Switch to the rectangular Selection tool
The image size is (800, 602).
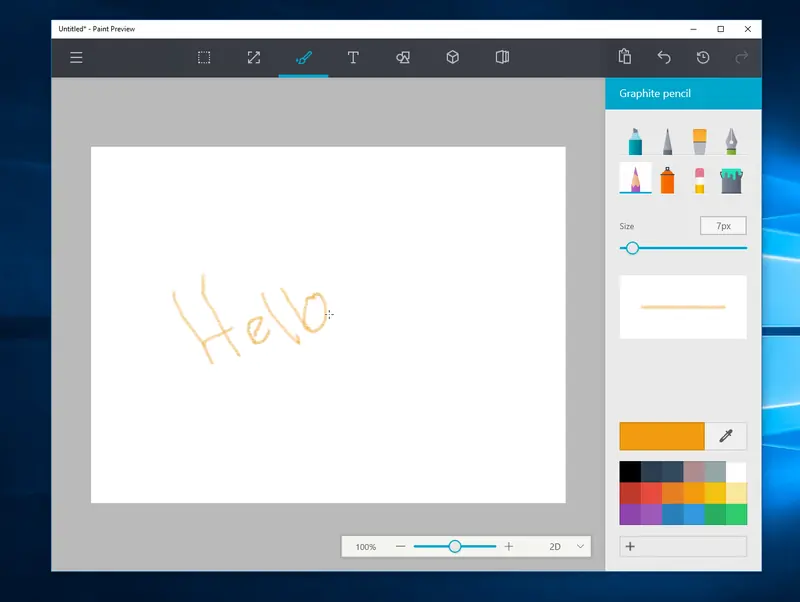coord(204,57)
